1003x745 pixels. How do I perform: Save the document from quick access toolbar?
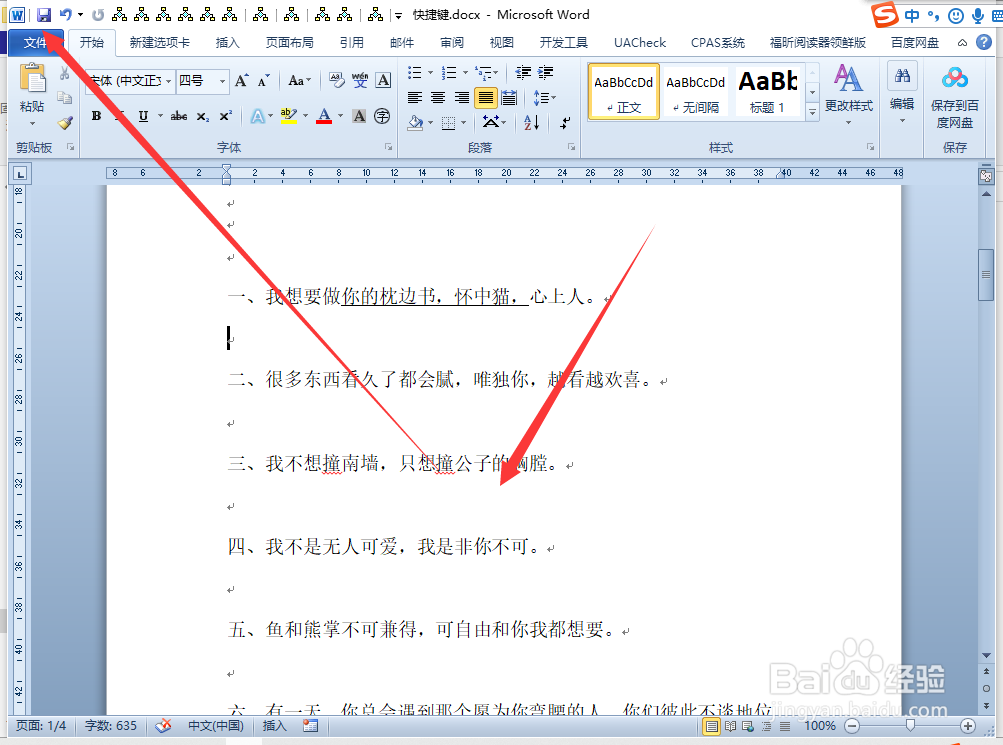pyautogui.click(x=43, y=15)
